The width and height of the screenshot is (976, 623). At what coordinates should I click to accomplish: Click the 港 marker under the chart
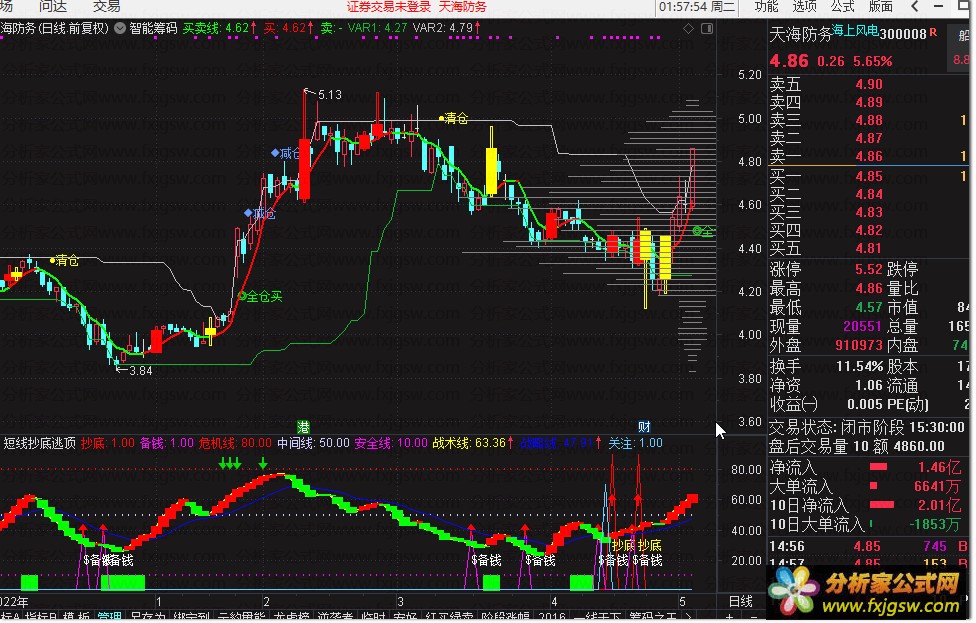303,427
